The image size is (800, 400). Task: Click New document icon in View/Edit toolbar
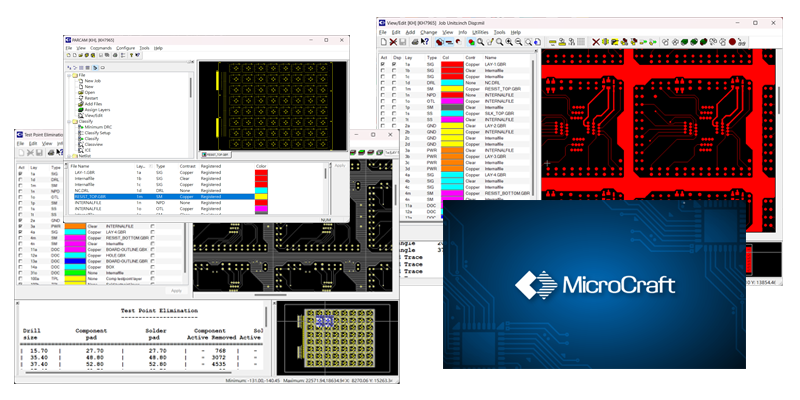tap(384, 42)
